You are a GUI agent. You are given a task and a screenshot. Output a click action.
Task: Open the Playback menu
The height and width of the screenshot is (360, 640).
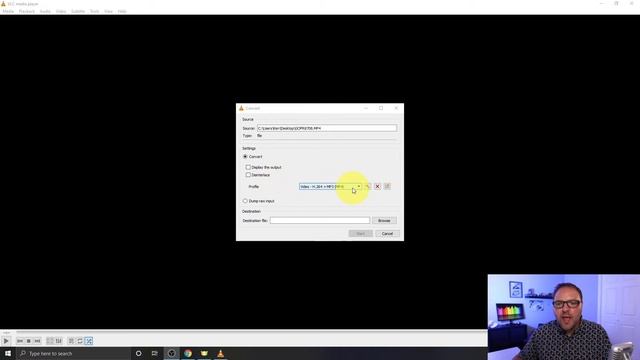(x=27, y=11)
